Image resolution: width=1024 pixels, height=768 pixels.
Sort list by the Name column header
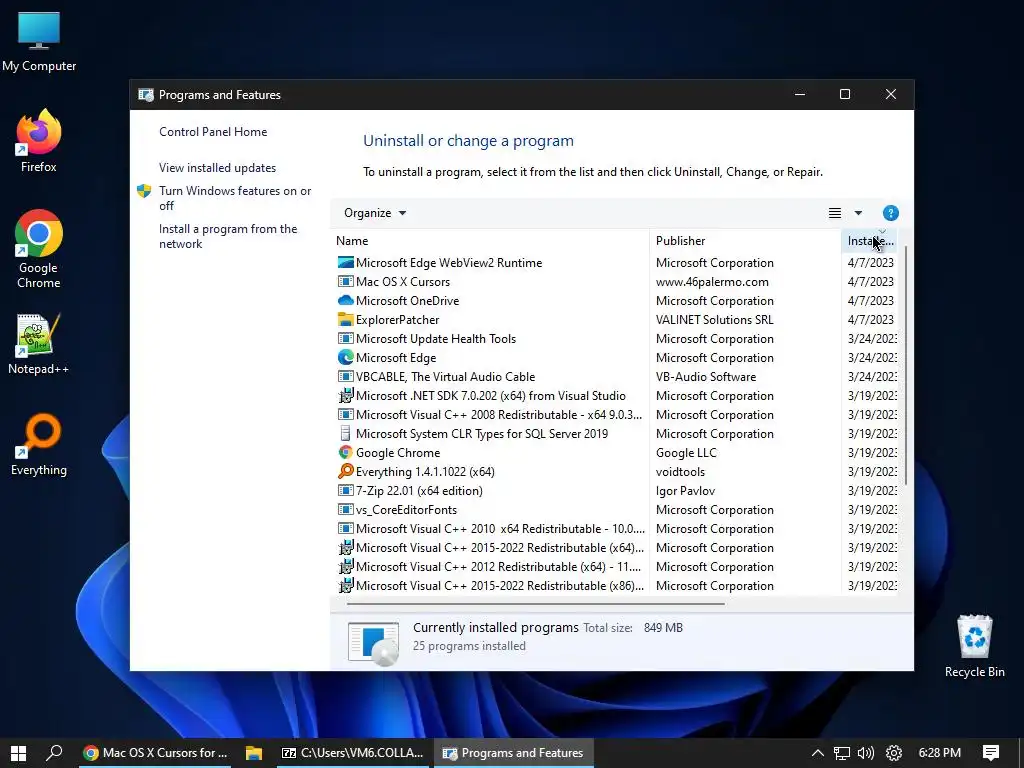[491, 241]
